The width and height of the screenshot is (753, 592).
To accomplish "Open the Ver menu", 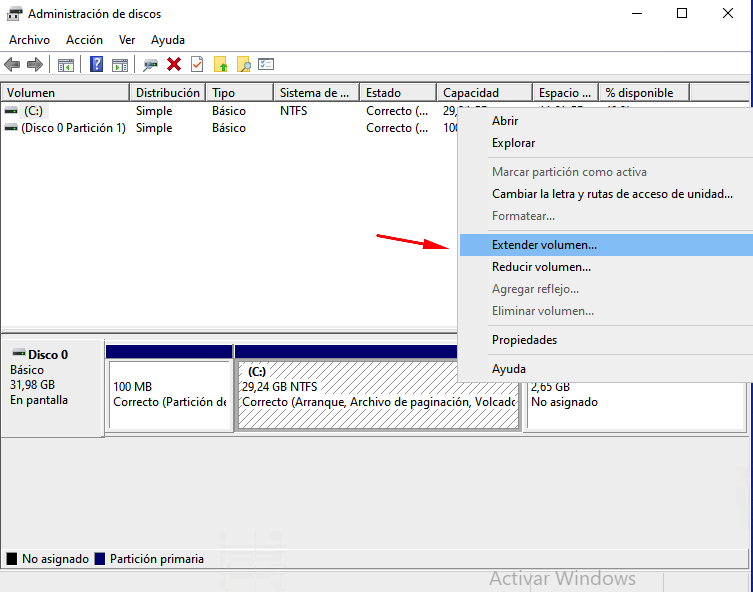I will coord(127,40).
